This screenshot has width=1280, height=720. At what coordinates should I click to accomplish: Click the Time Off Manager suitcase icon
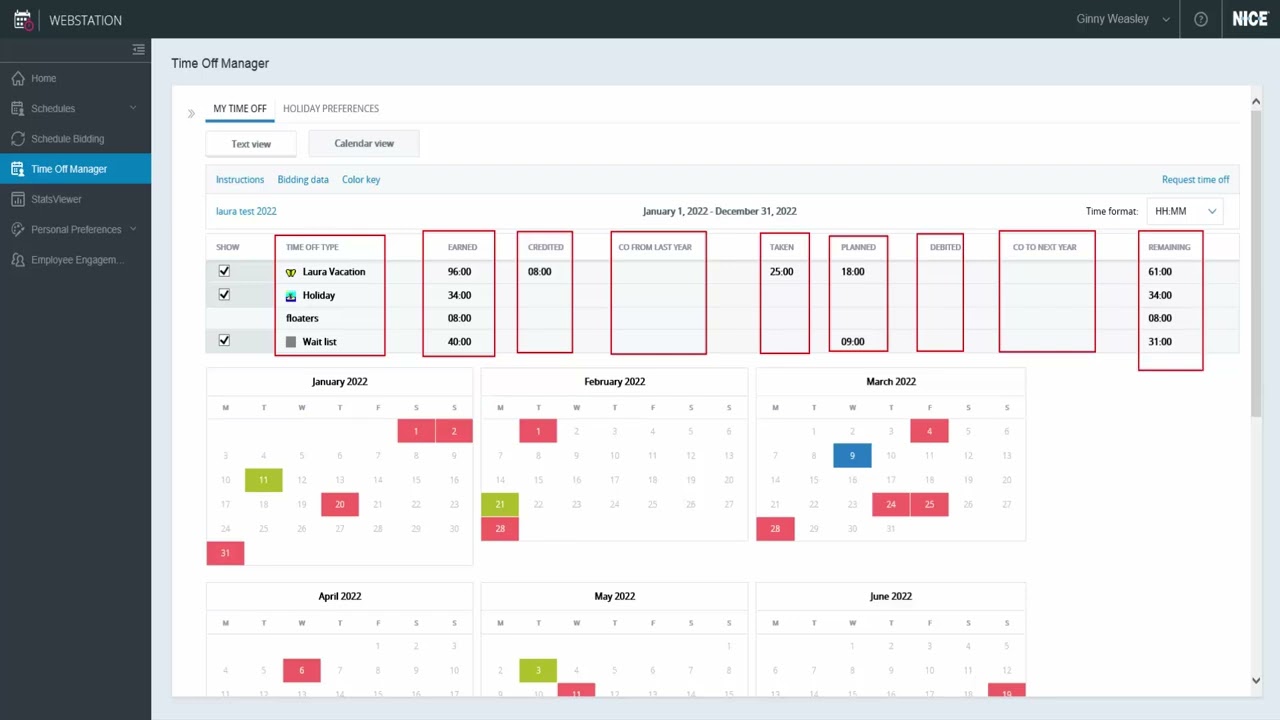pyautogui.click(x=18, y=169)
